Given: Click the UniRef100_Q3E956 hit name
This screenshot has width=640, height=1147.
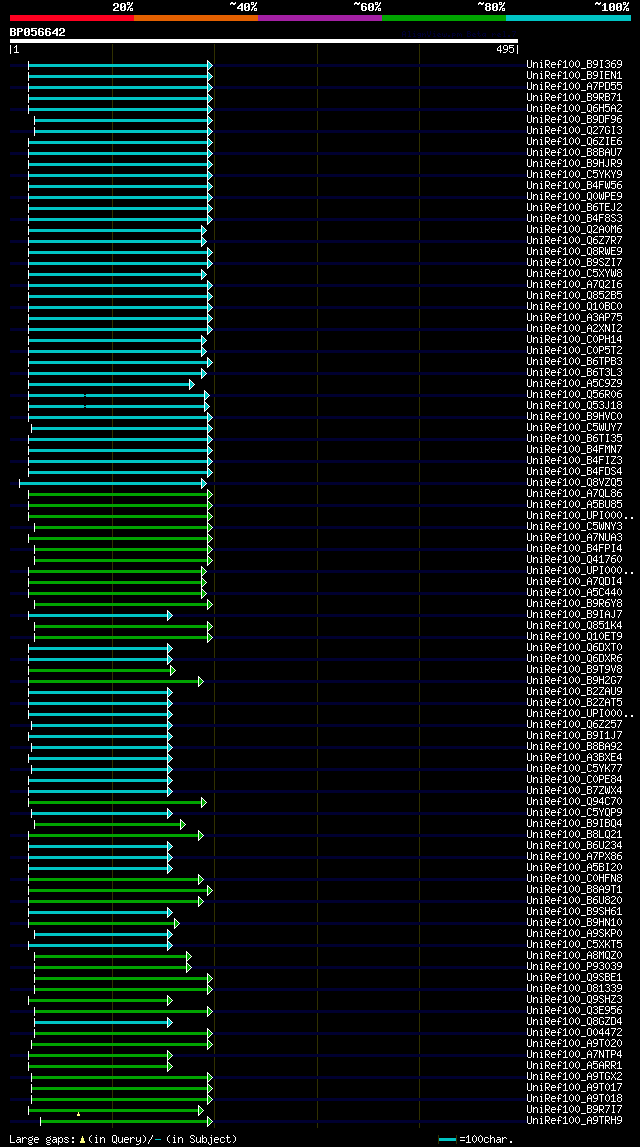Looking at the screenshot, I should click(574, 1010).
